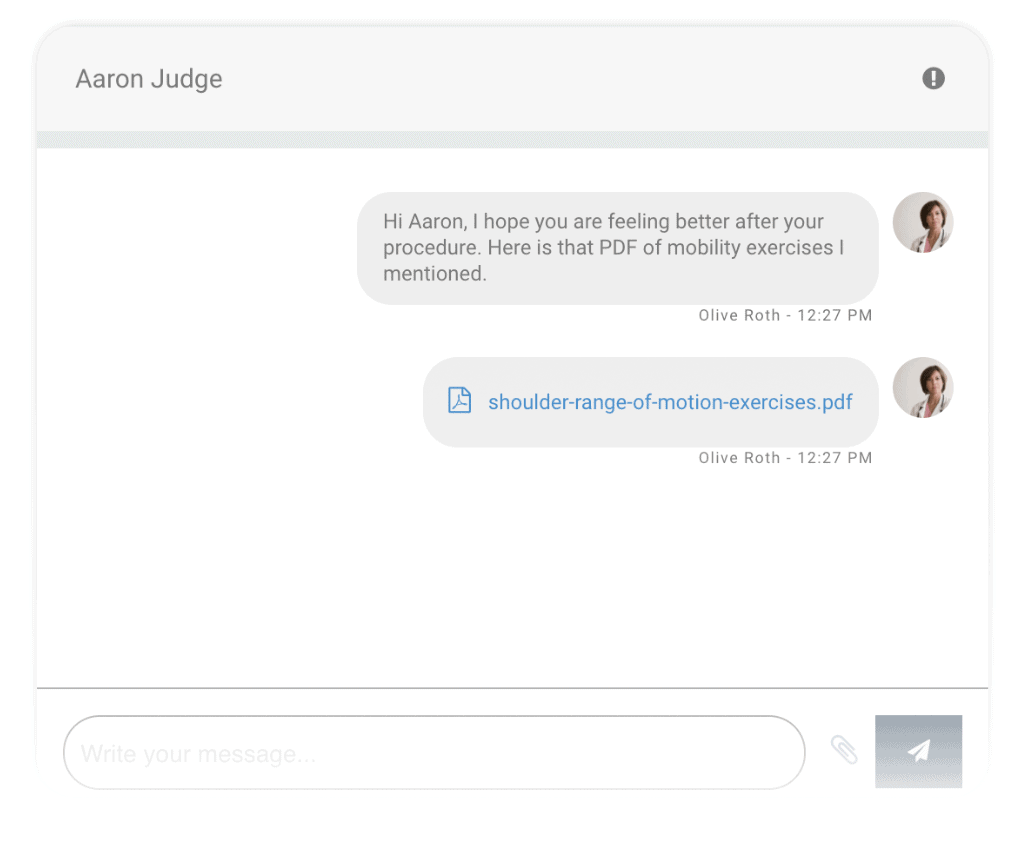1026x868 pixels.
Task: Click Olive Roth avatar beside PDF attachment
Action: 923,387
